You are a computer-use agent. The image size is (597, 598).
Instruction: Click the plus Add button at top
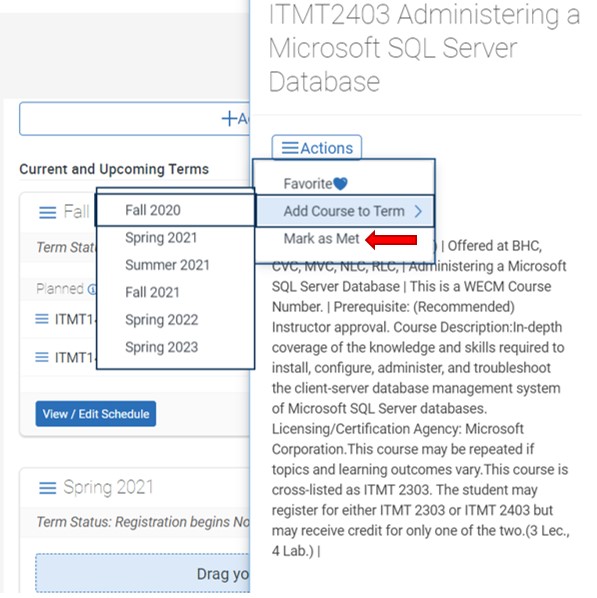(135, 119)
